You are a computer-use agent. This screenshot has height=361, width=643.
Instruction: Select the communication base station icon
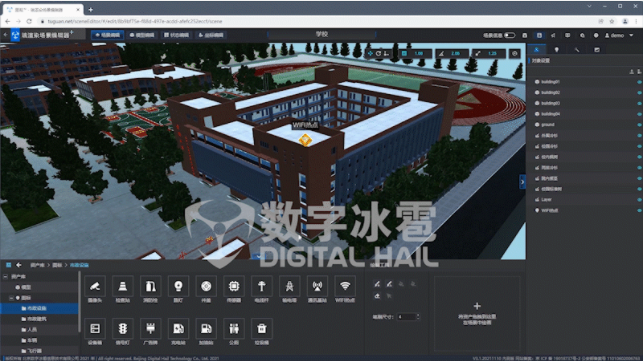pyautogui.click(x=317, y=286)
